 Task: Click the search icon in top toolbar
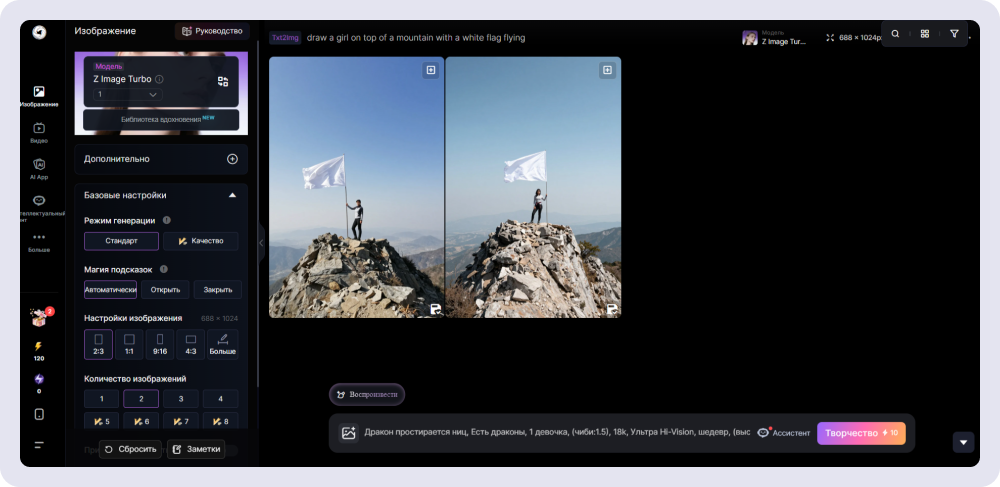pyautogui.click(x=895, y=34)
